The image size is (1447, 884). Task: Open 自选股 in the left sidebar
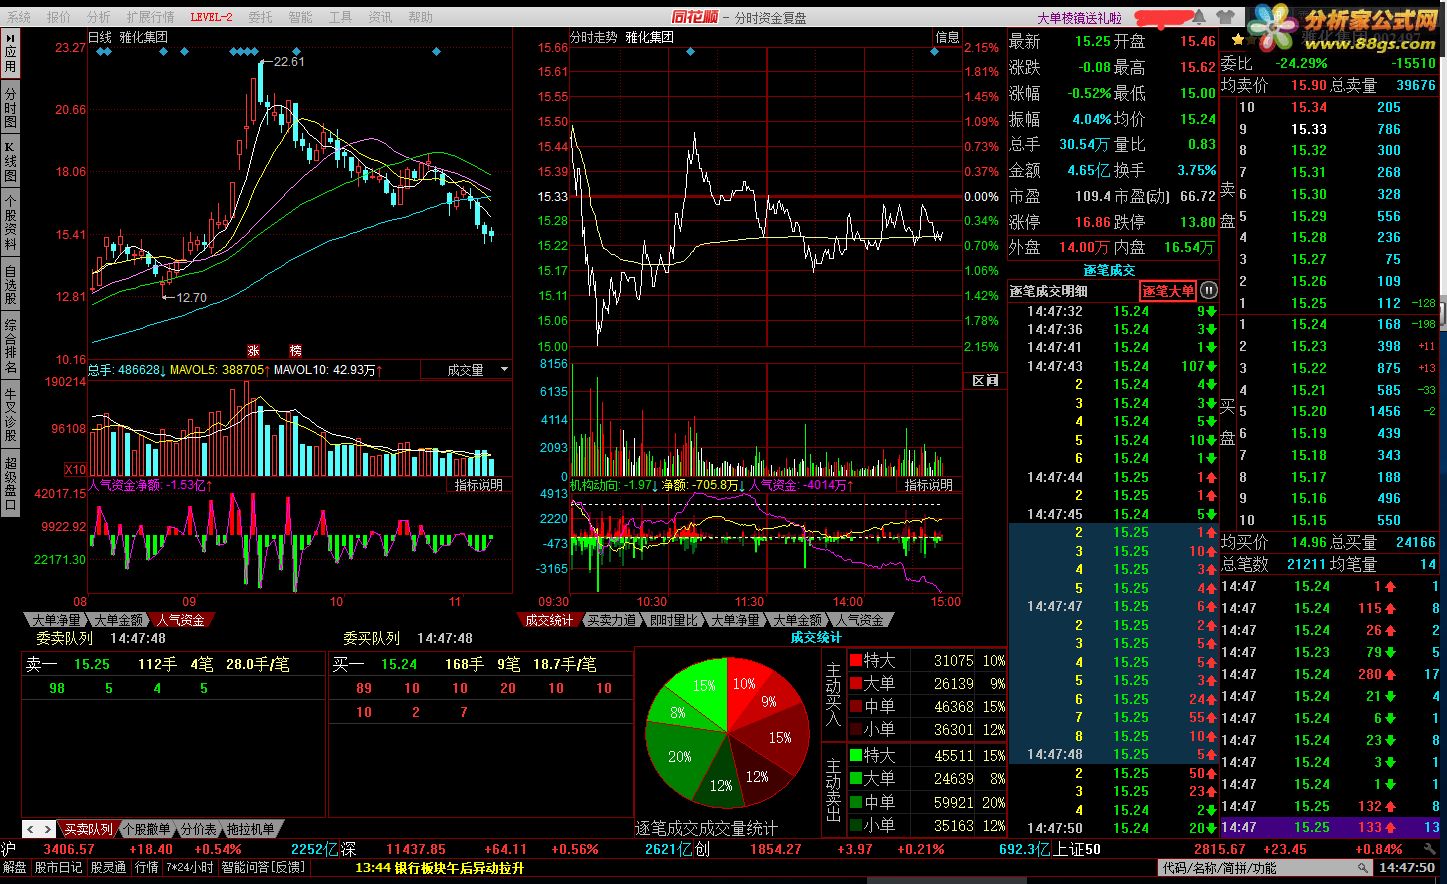point(10,284)
